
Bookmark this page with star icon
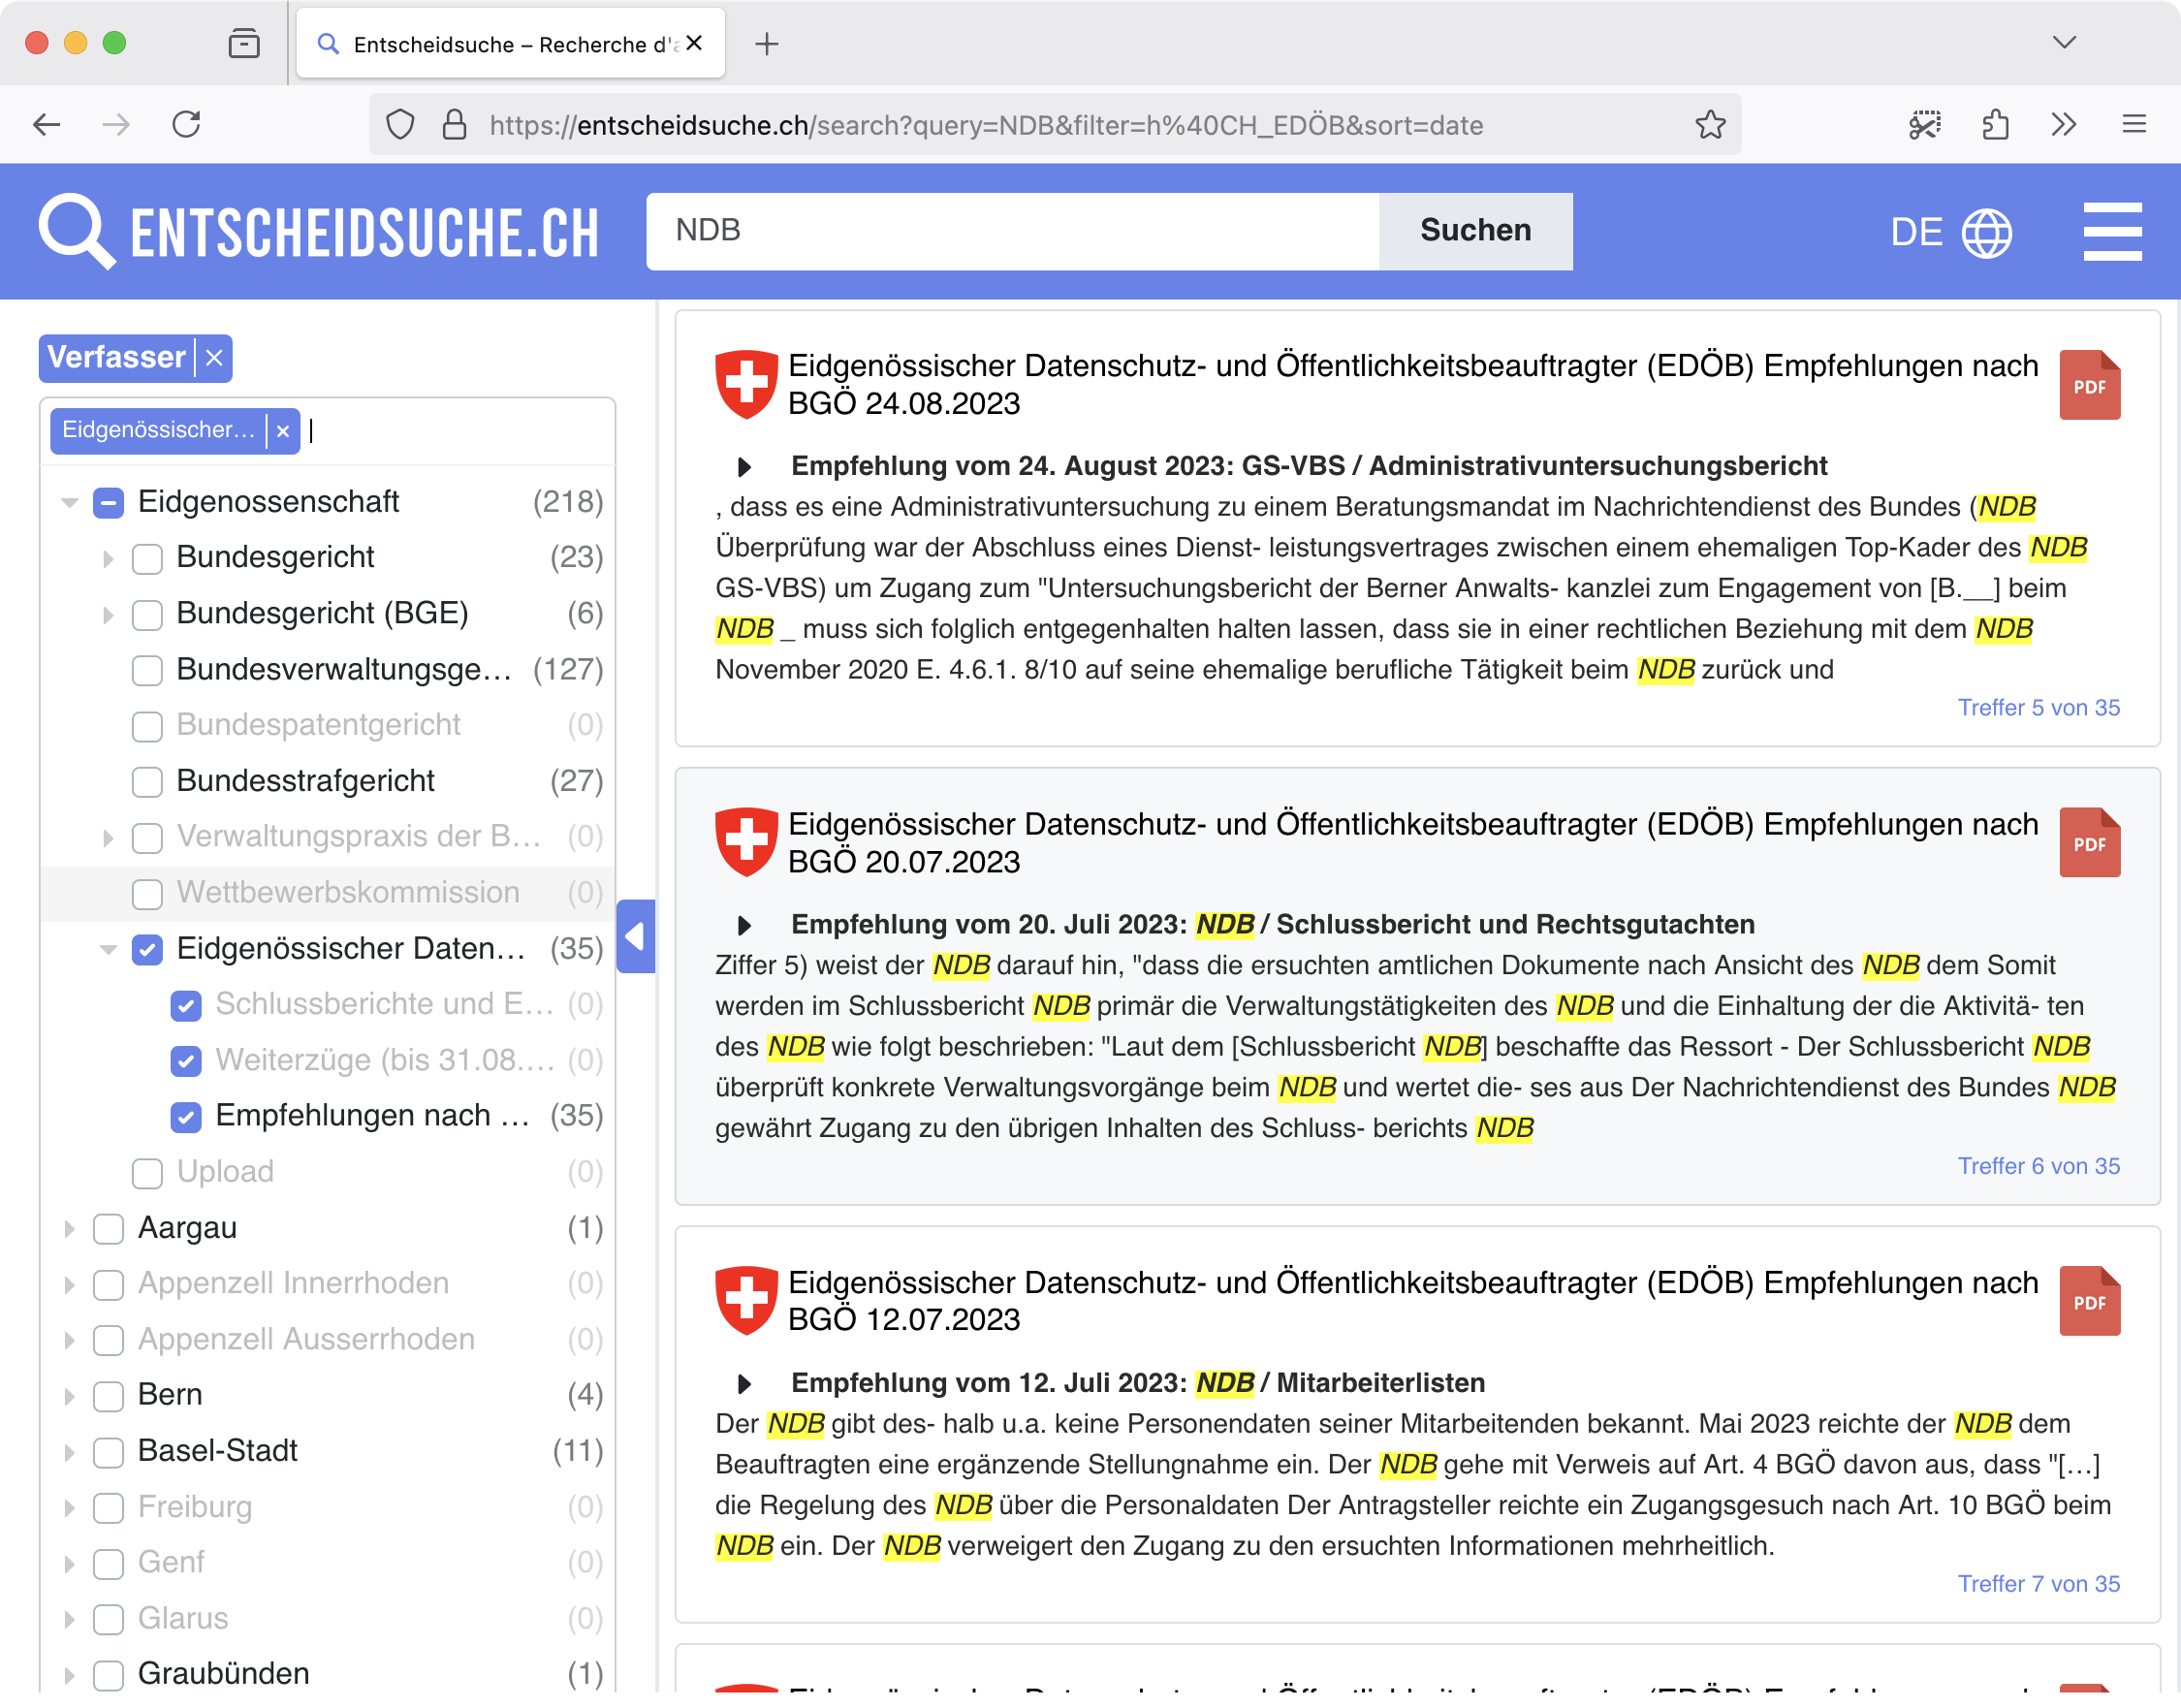tap(1710, 125)
